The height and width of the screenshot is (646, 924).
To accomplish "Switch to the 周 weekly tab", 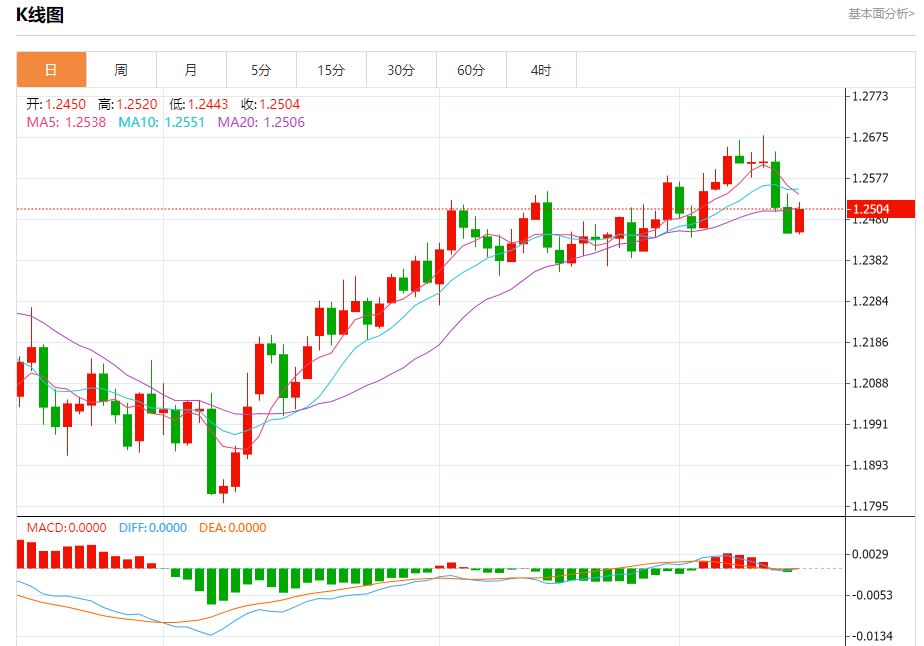I will tap(121, 70).
